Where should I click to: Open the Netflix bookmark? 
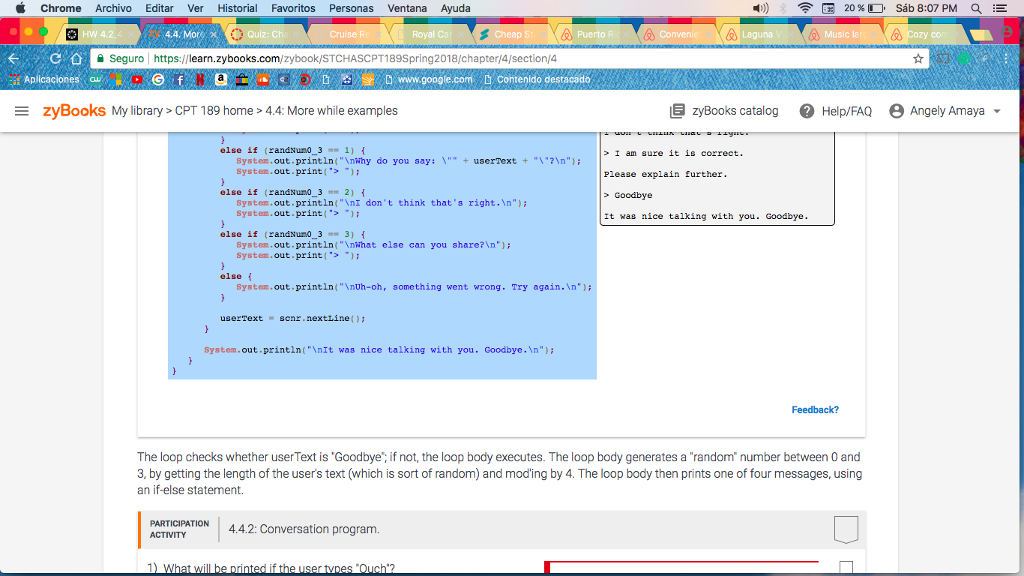[202, 80]
